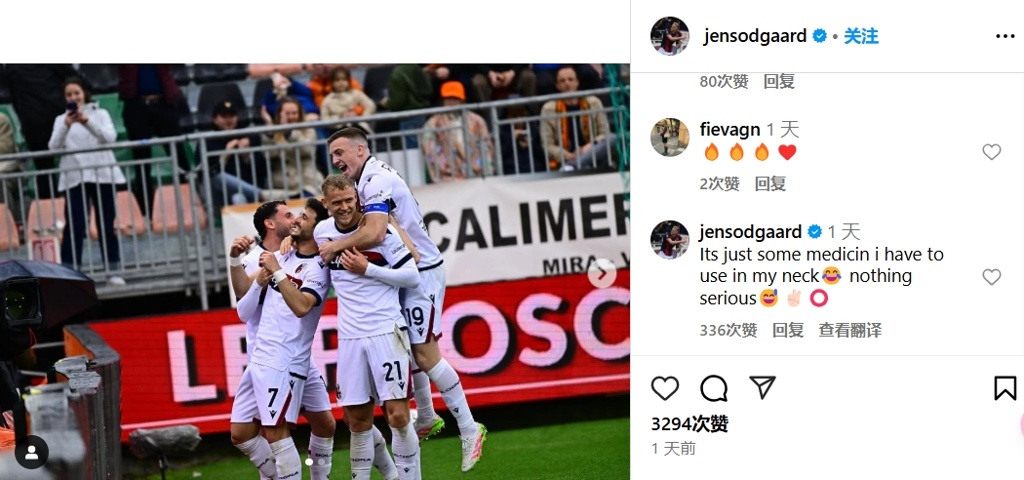Follow jensodgaard with 关注 link
Screen dimensions: 1024x480
click(x=861, y=36)
